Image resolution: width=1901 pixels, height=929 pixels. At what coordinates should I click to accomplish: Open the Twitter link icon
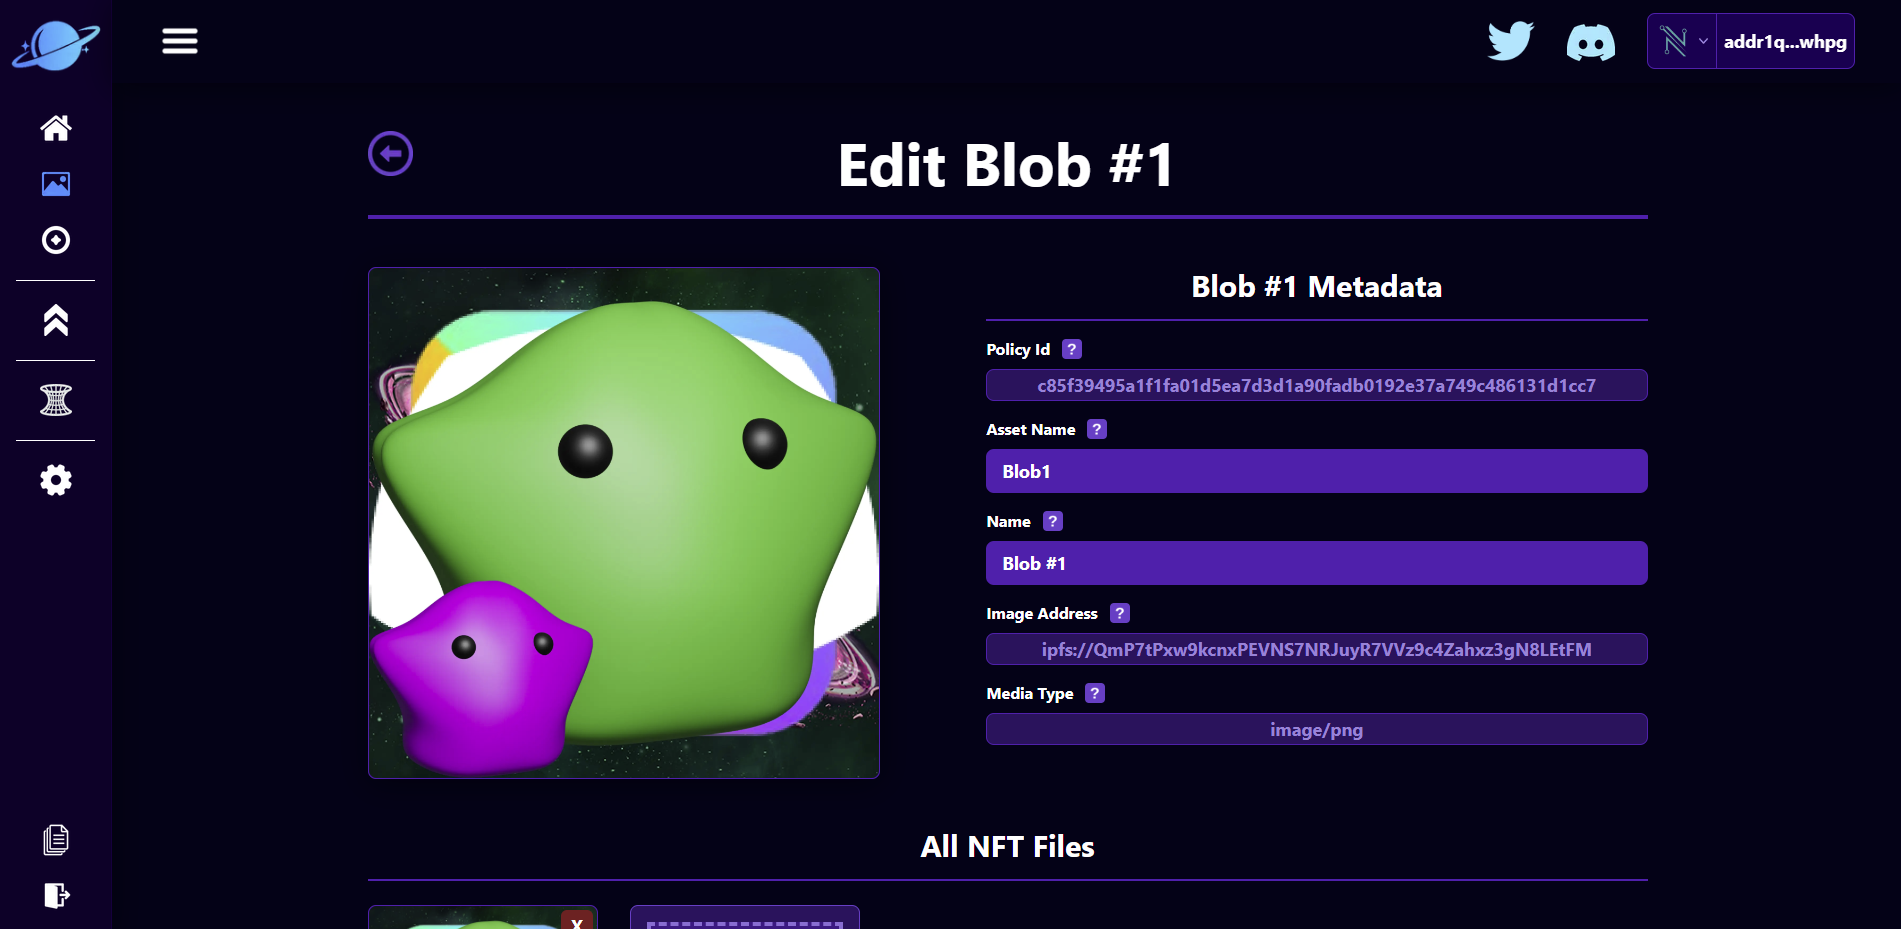coord(1510,41)
